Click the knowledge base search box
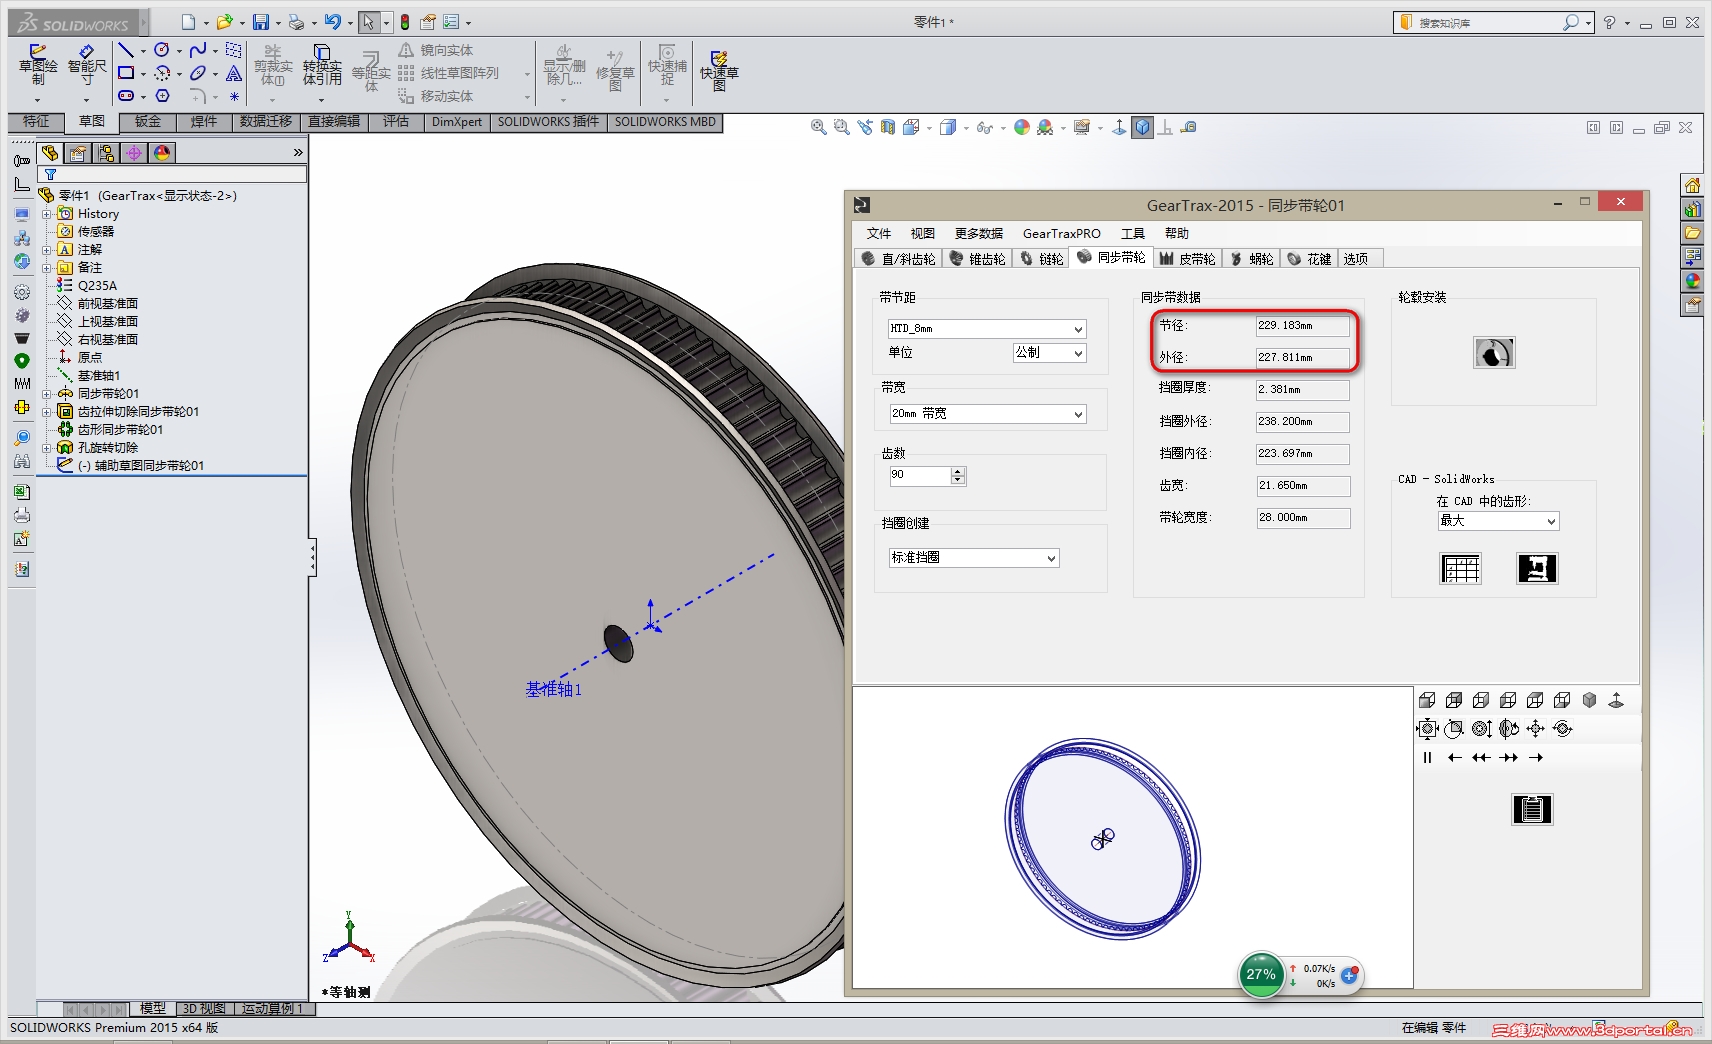1712x1044 pixels. [1487, 22]
